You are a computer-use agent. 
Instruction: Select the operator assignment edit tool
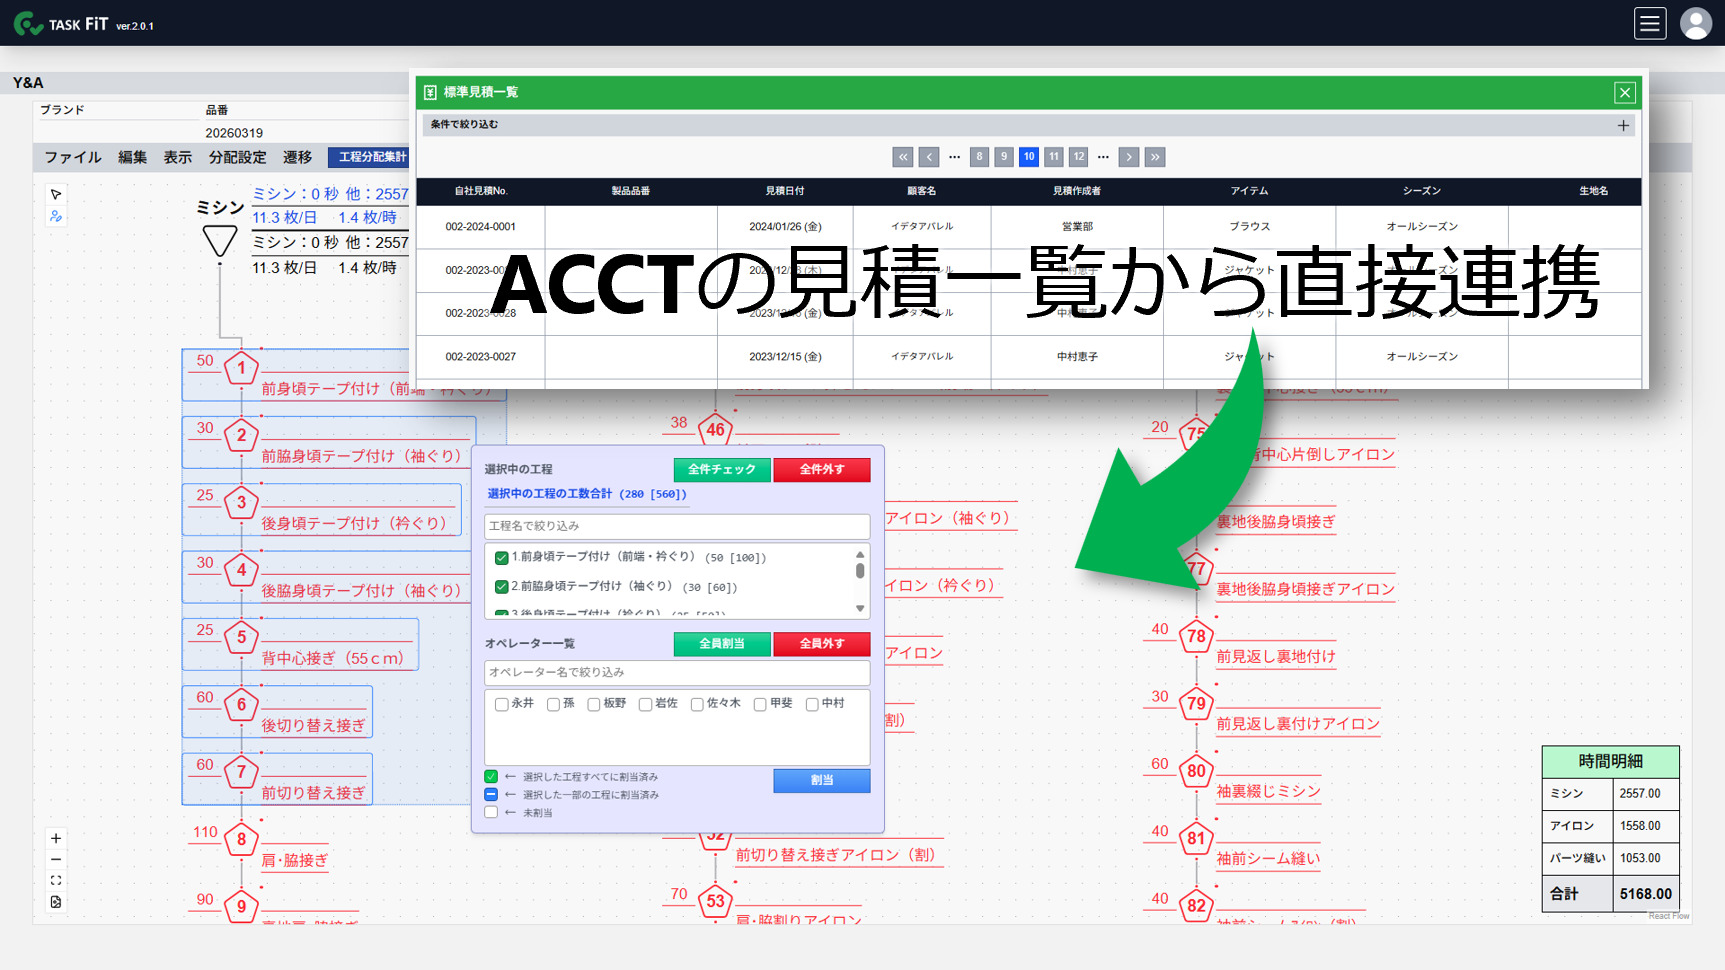point(56,216)
